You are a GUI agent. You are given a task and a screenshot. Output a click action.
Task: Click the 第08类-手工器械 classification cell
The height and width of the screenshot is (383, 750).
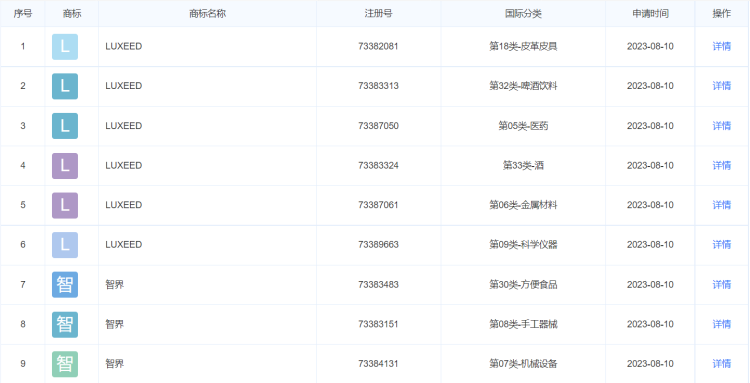point(523,324)
